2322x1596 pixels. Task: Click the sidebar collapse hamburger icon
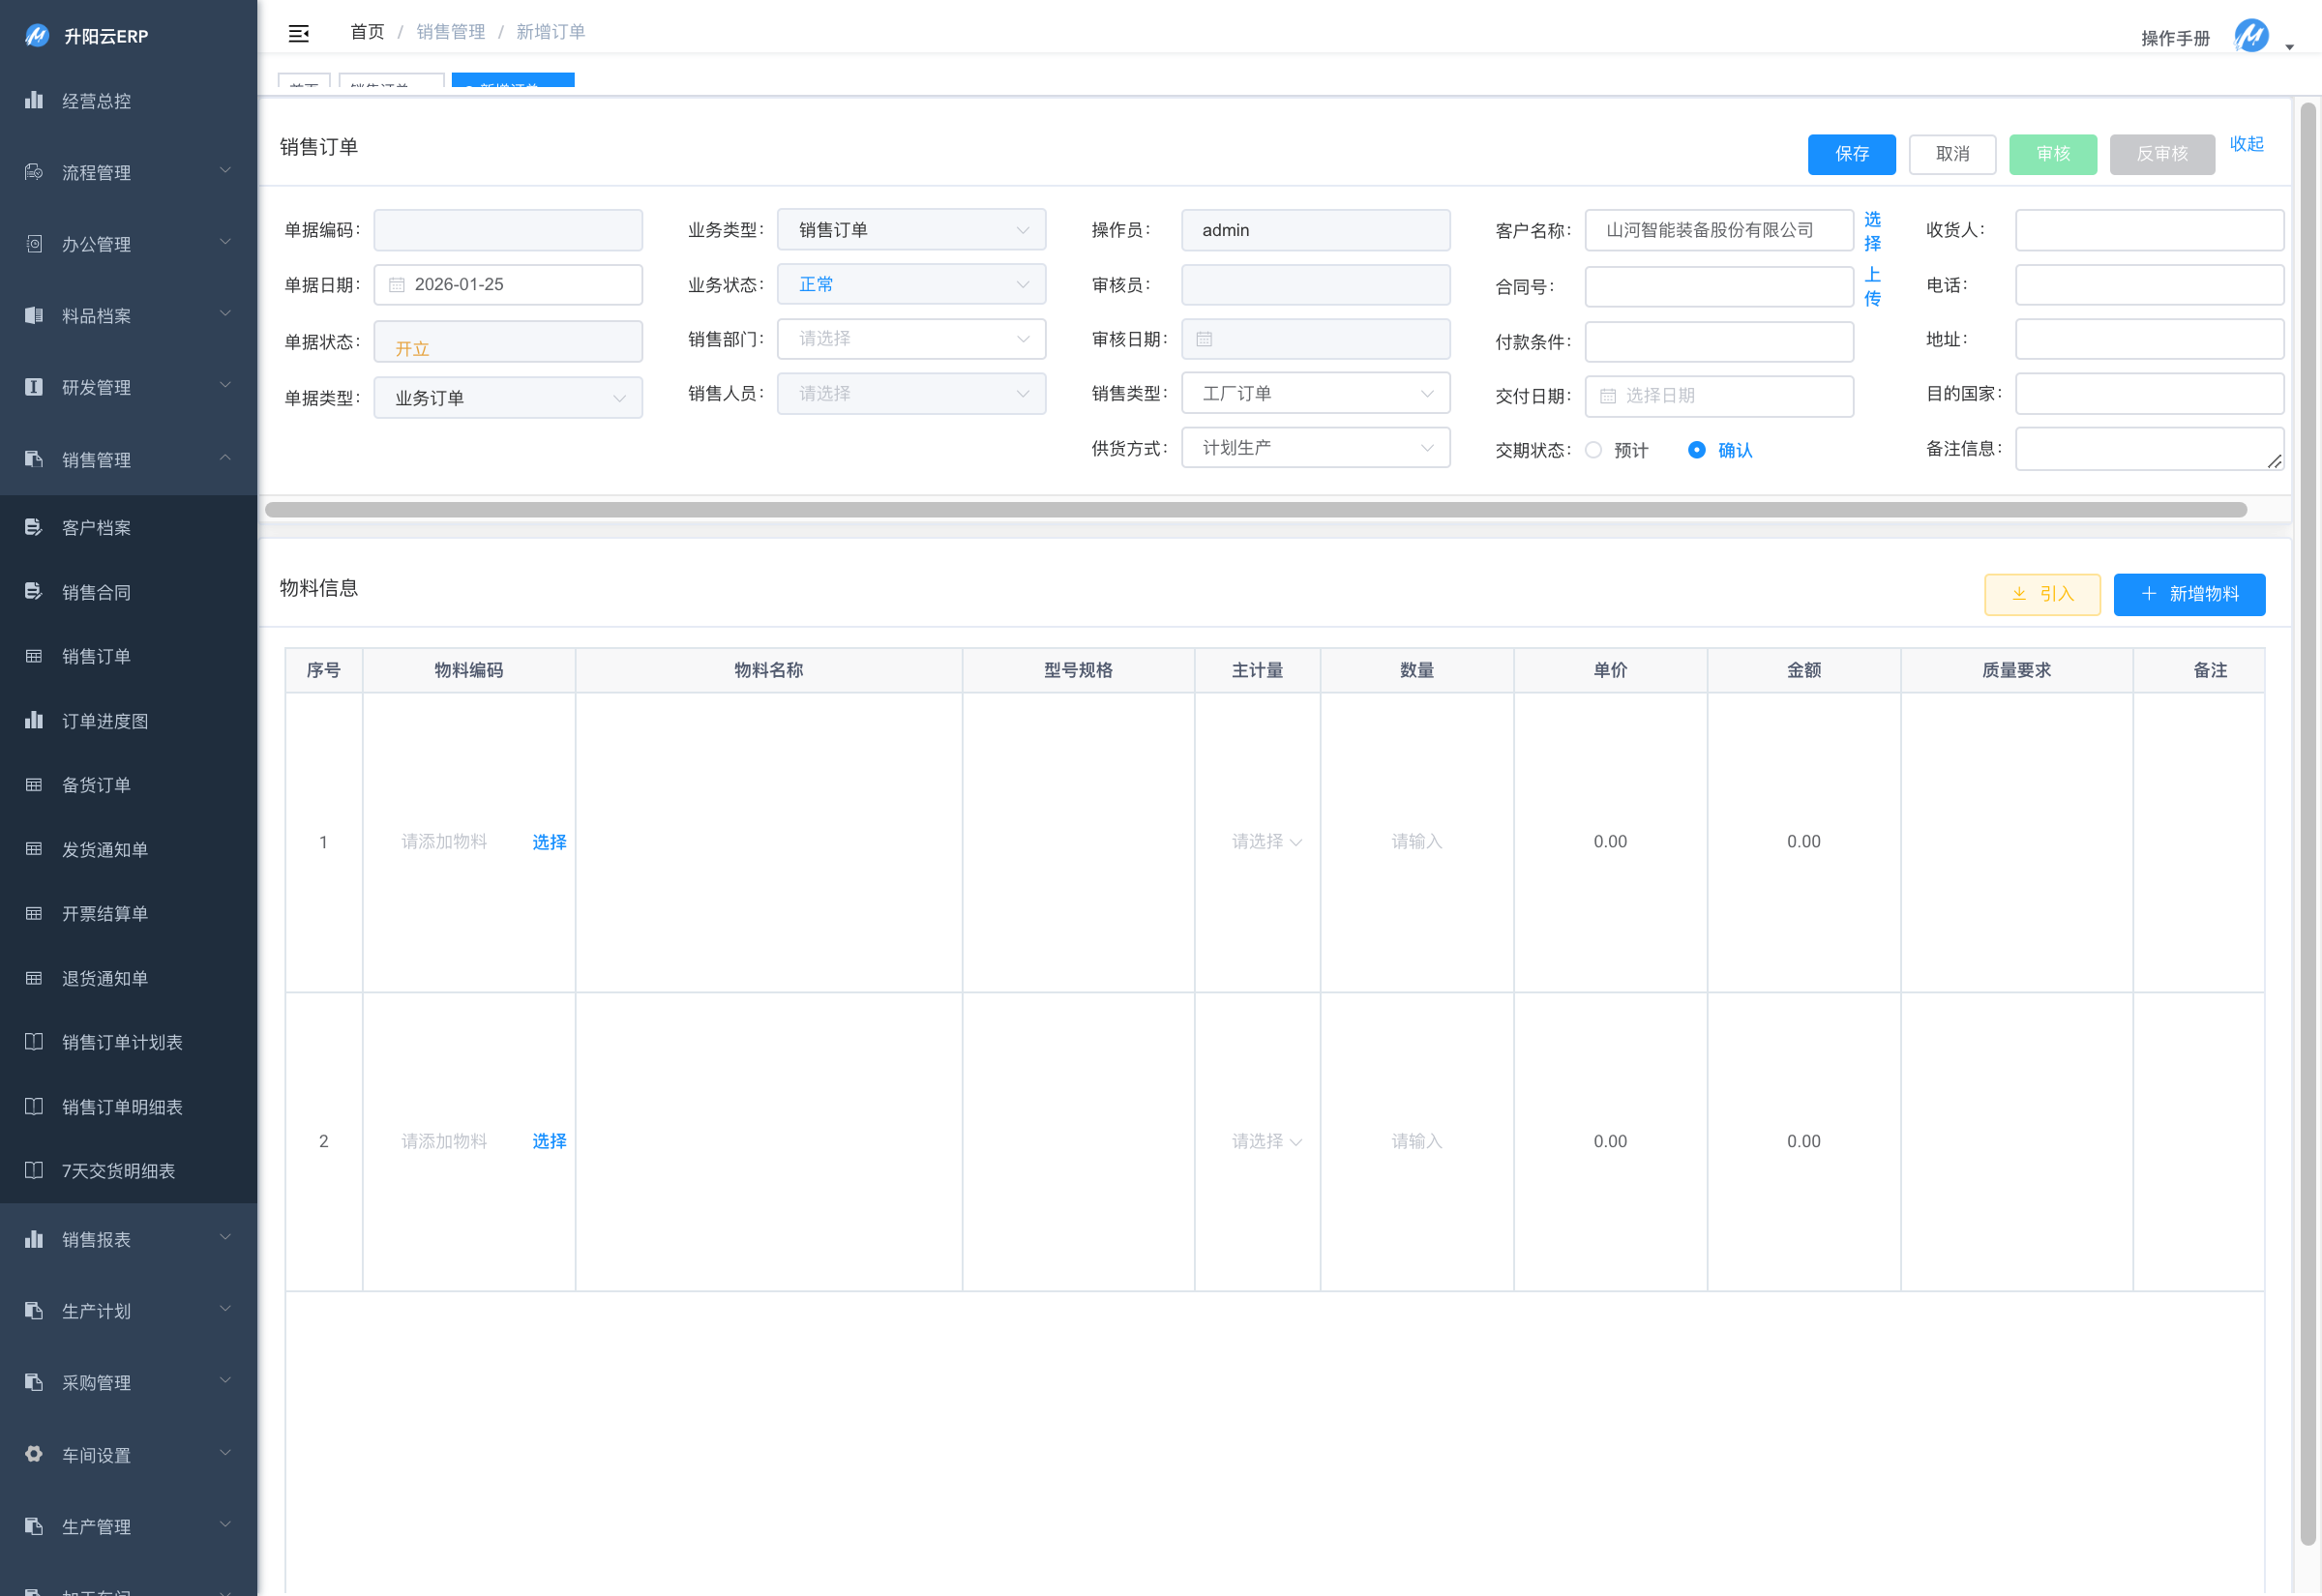coord(298,34)
